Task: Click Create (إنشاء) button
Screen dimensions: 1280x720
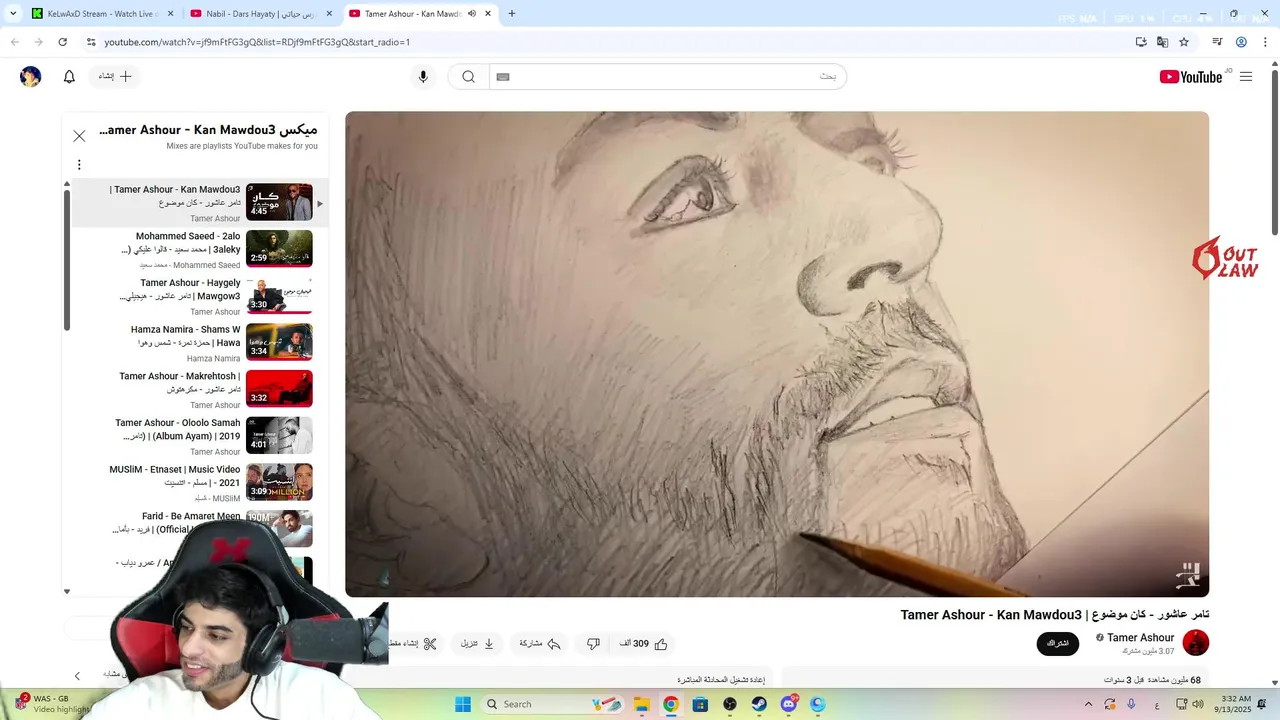Action: tap(115, 77)
